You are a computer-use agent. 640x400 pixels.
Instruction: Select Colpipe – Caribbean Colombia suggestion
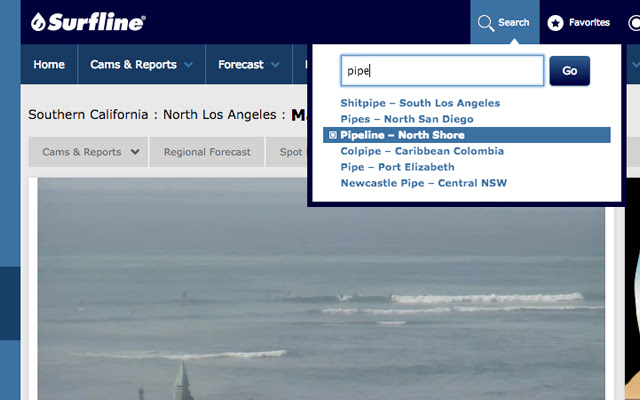422,151
